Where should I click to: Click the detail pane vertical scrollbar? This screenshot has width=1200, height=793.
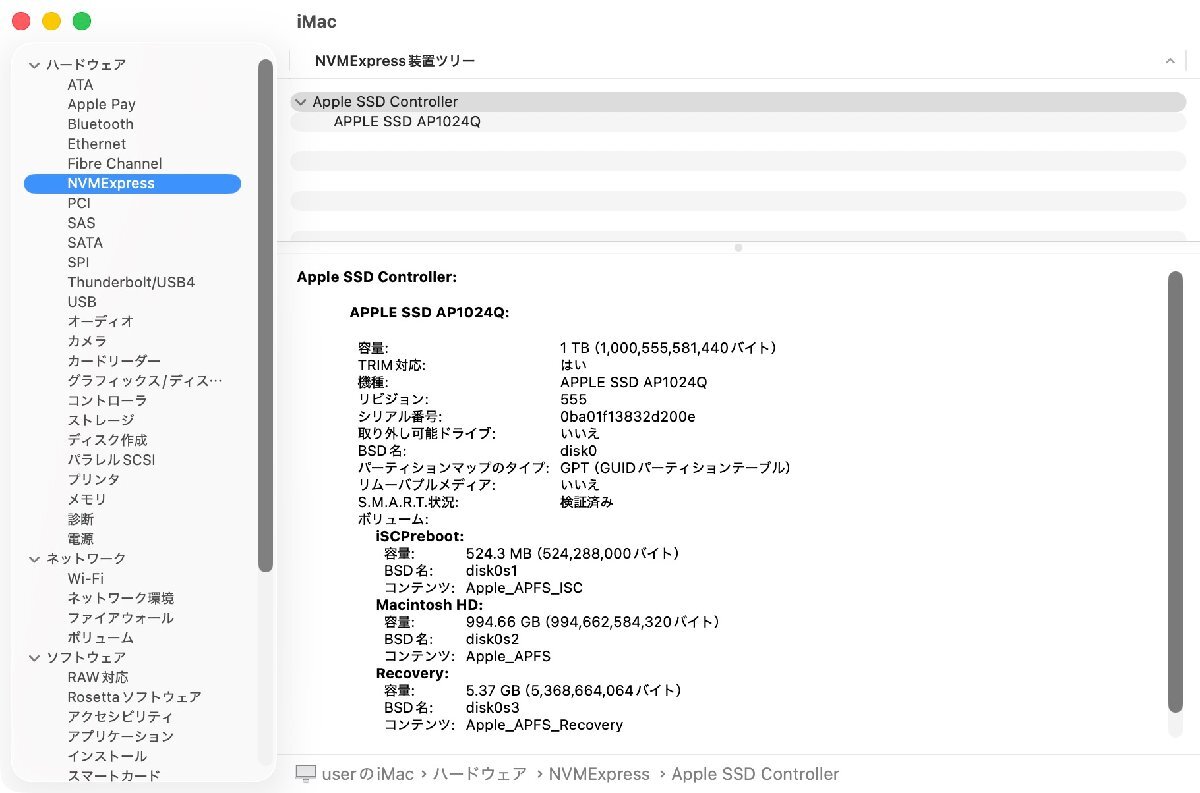1175,490
